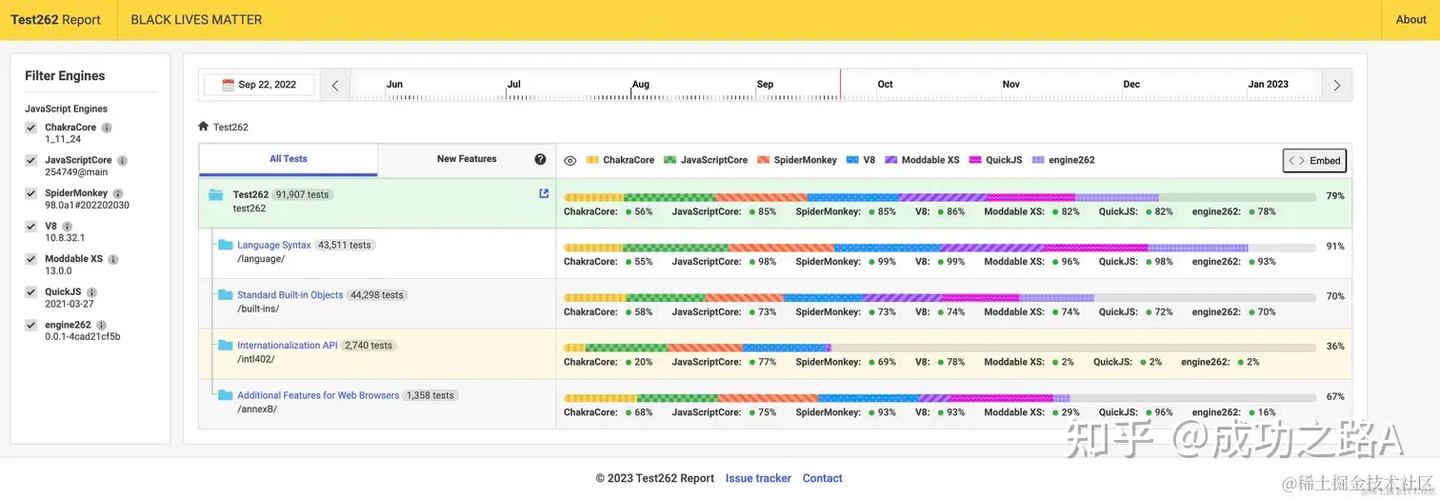1440x499 pixels.
Task: Click ChakraCore yellow legend swatch
Action: (x=592, y=160)
